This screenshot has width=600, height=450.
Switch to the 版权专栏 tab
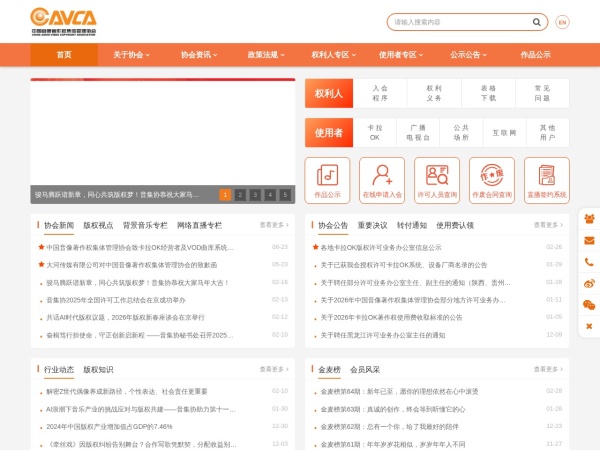pos(98,225)
